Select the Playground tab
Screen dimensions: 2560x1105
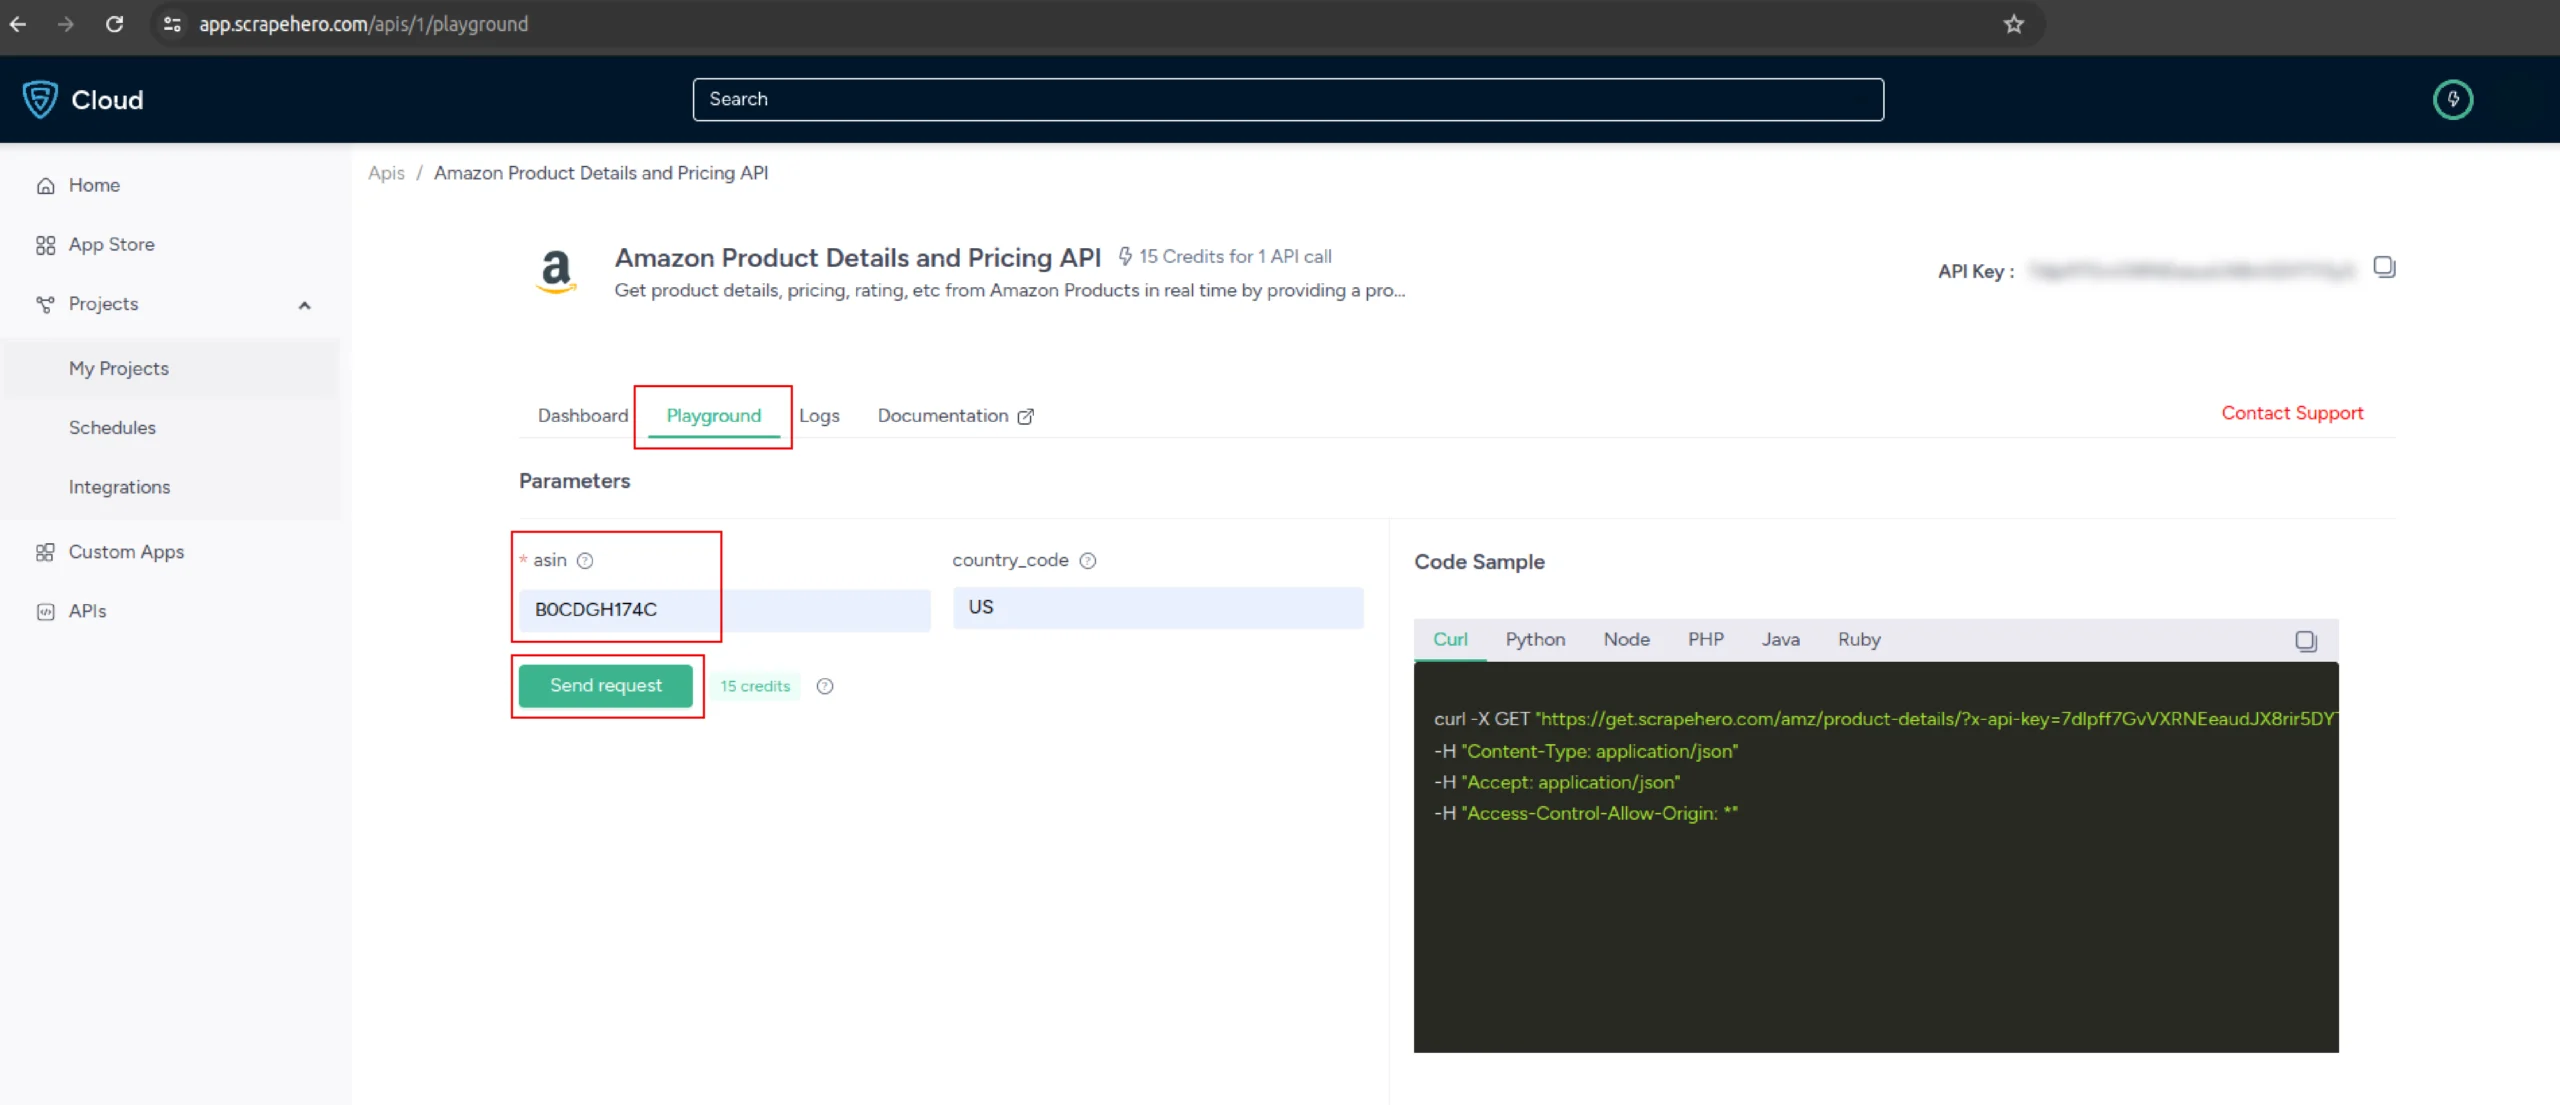(x=713, y=415)
